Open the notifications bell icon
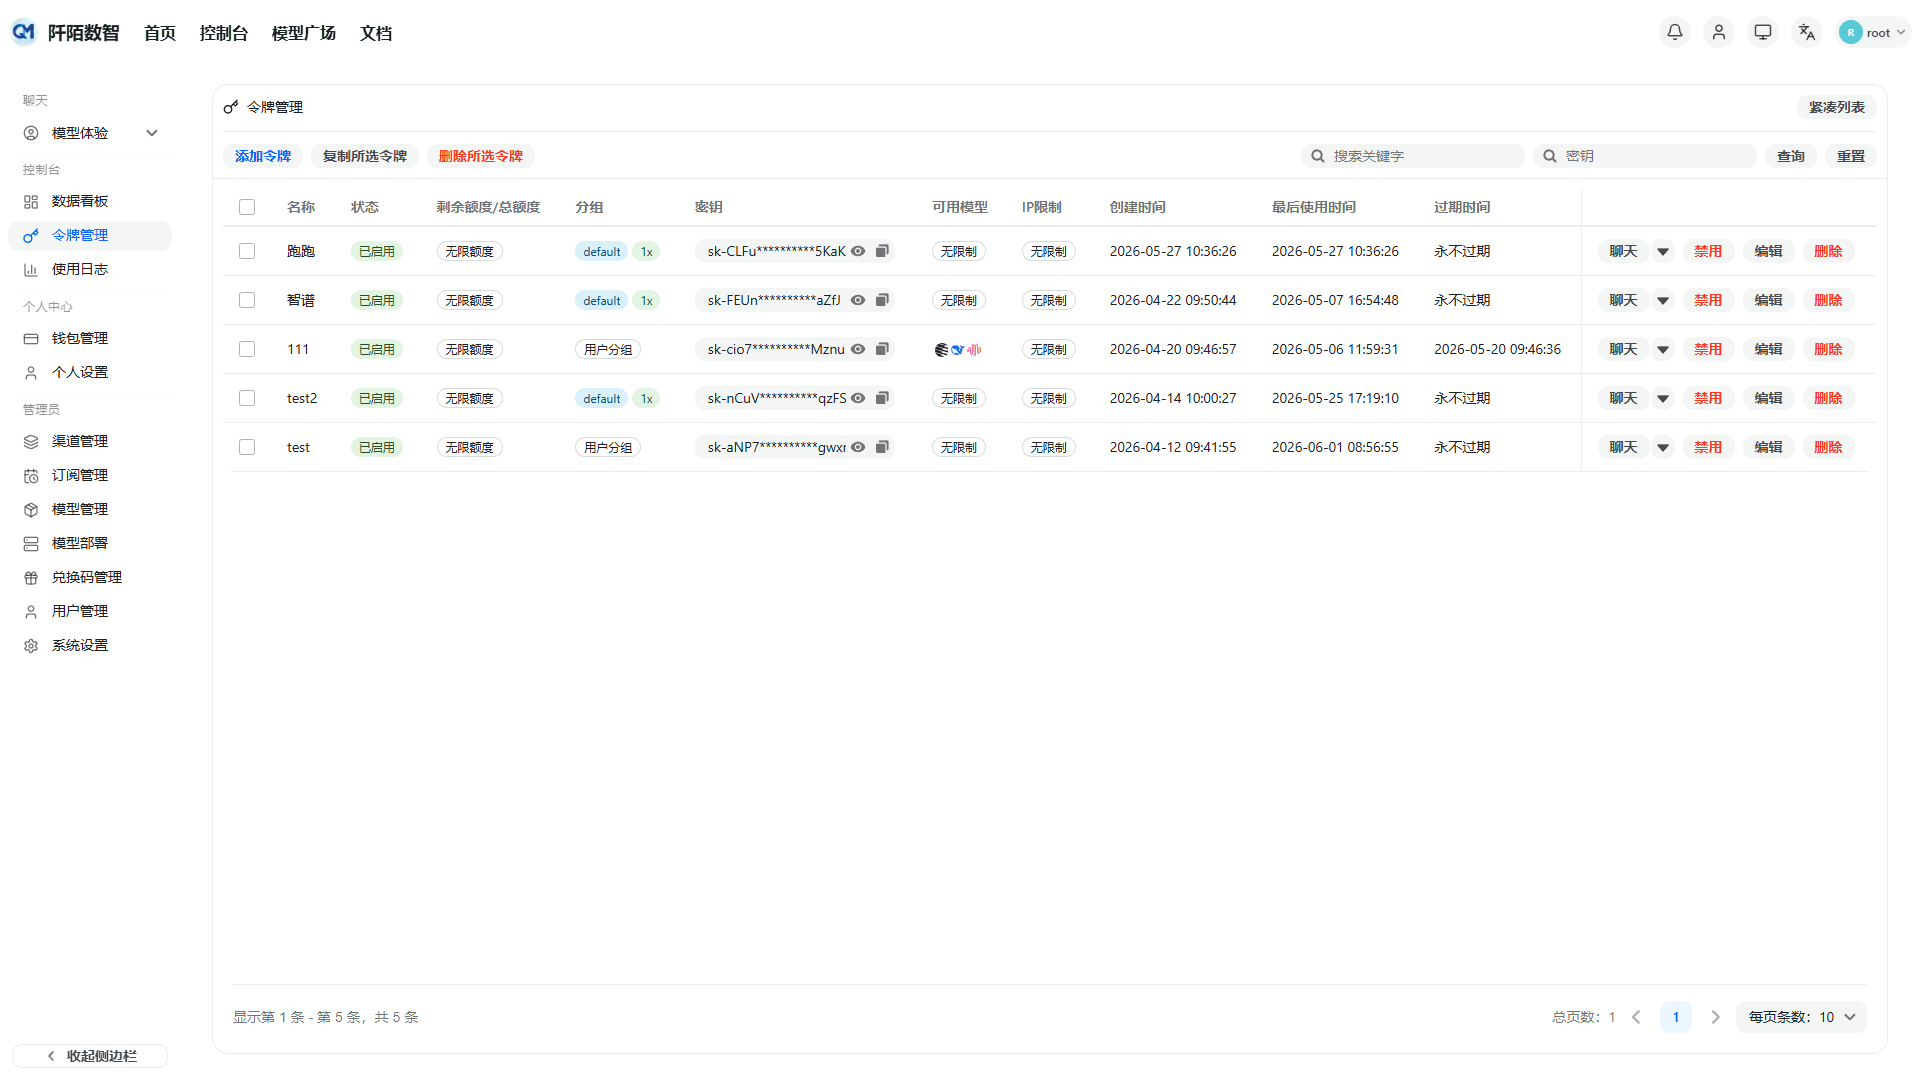 pos(1675,32)
